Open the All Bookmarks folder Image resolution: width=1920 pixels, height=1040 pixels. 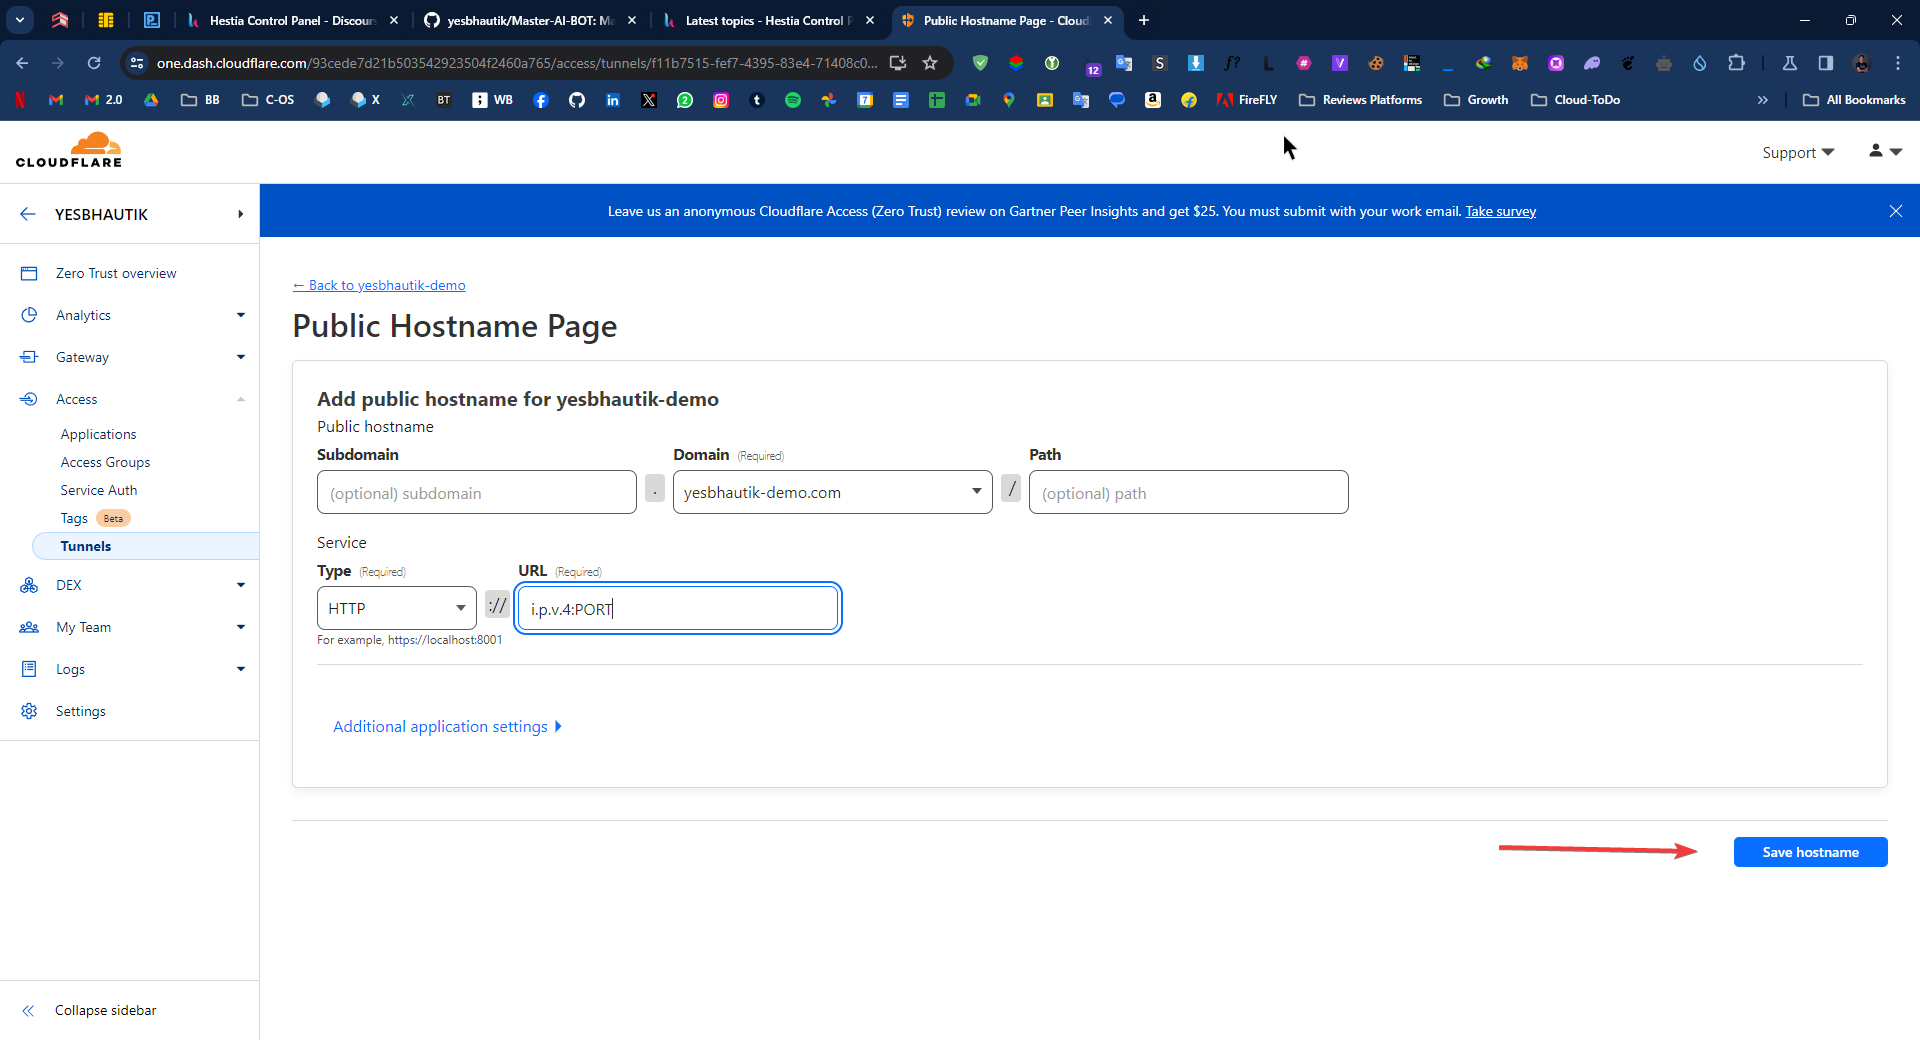click(1854, 100)
